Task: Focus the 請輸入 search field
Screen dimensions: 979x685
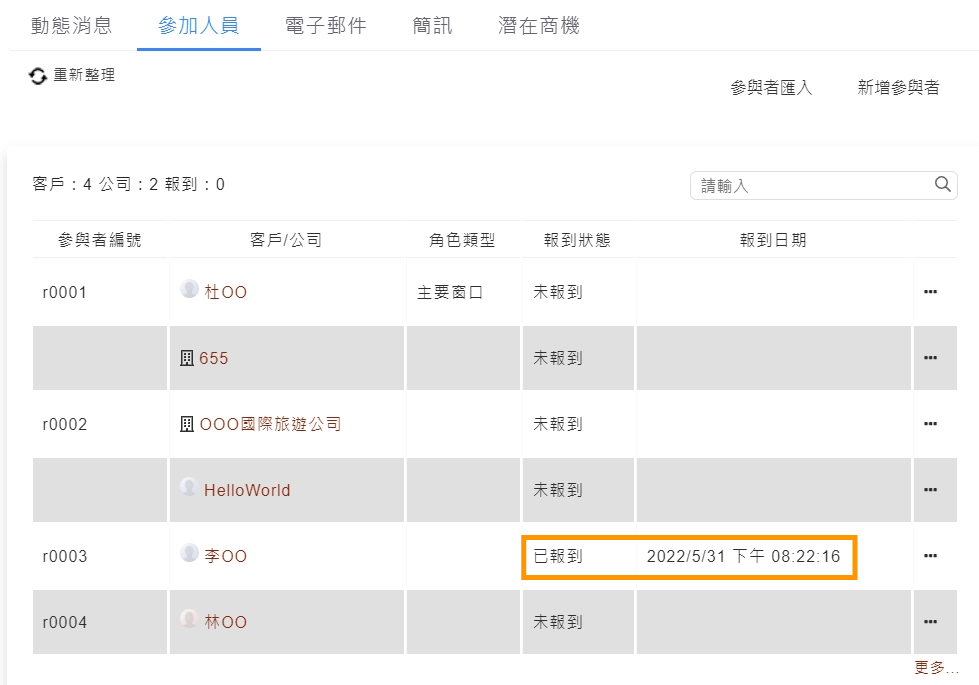Action: 812,186
